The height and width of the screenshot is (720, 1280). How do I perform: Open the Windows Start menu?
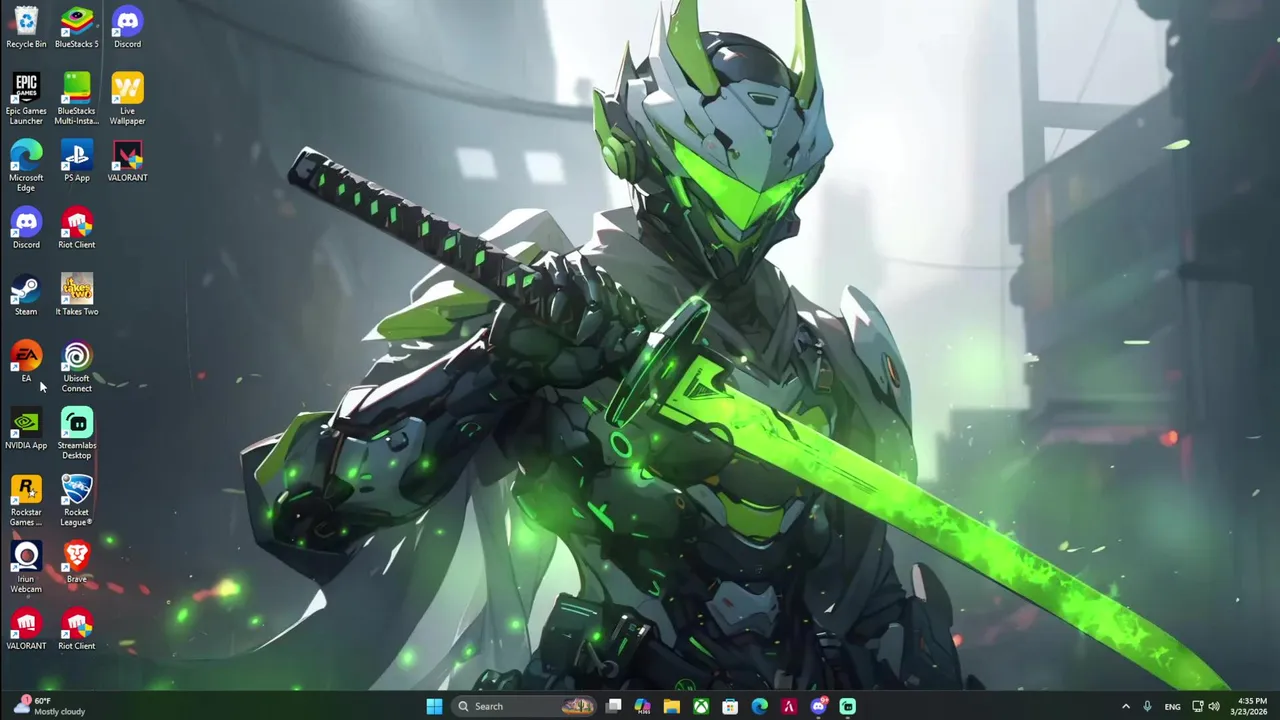click(x=434, y=706)
